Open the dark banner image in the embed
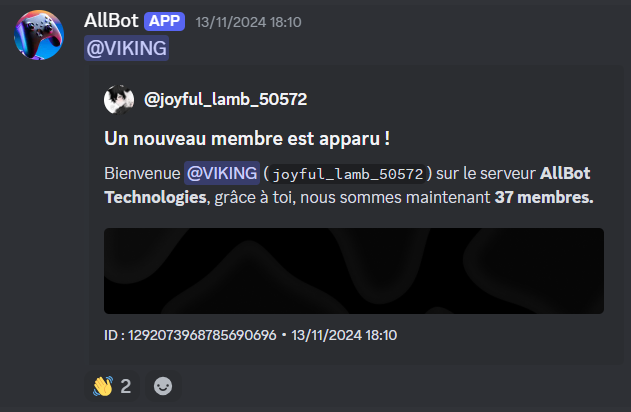This screenshot has height=412, width=631. (354, 271)
